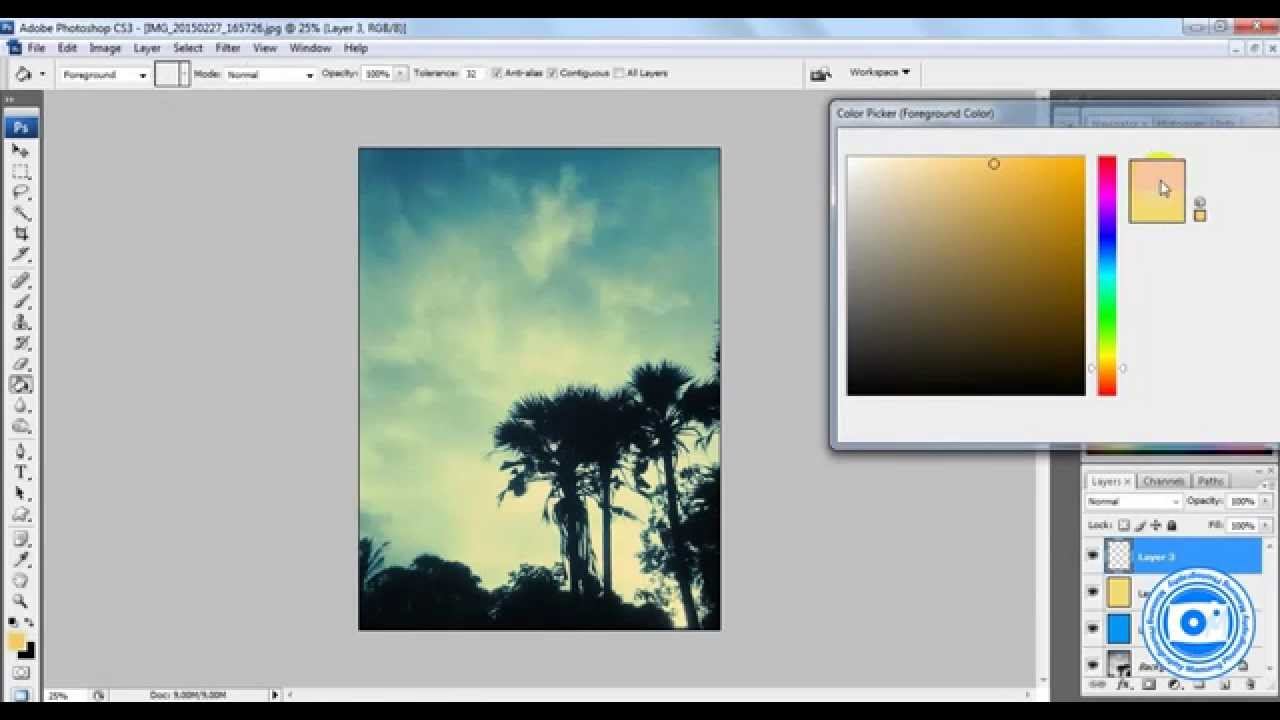This screenshot has width=1280, height=720.
Task: Toggle Lock all padlock in Layers panel
Action: click(x=1172, y=525)
